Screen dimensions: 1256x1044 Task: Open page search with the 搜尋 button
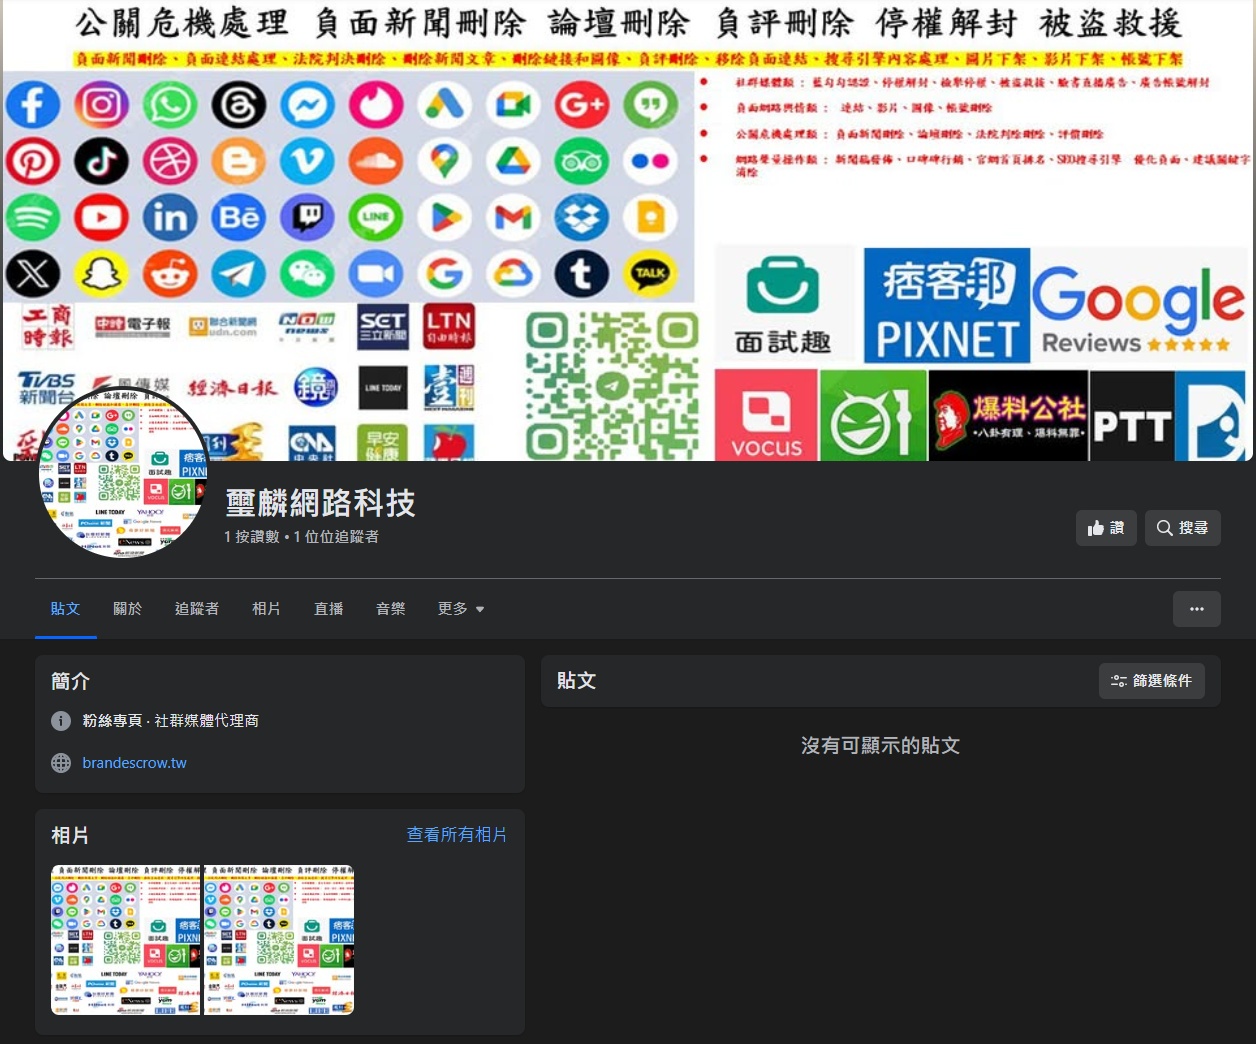click(x=1182, y=528)
